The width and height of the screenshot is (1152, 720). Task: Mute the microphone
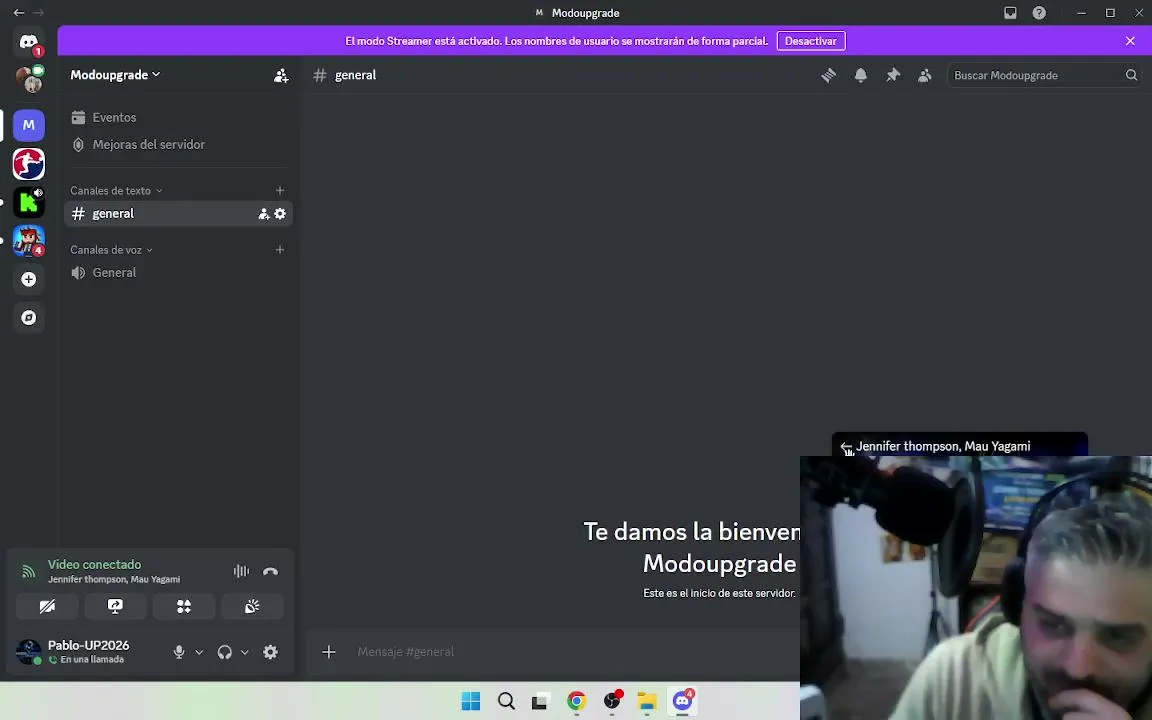tap(179, 652)
